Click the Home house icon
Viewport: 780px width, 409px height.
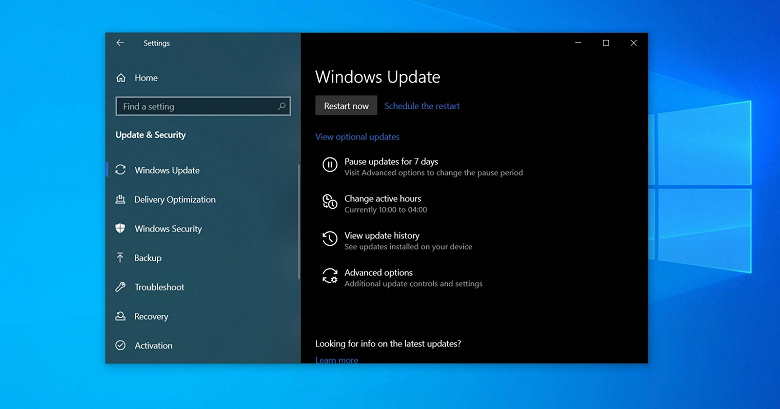point(121,78)
